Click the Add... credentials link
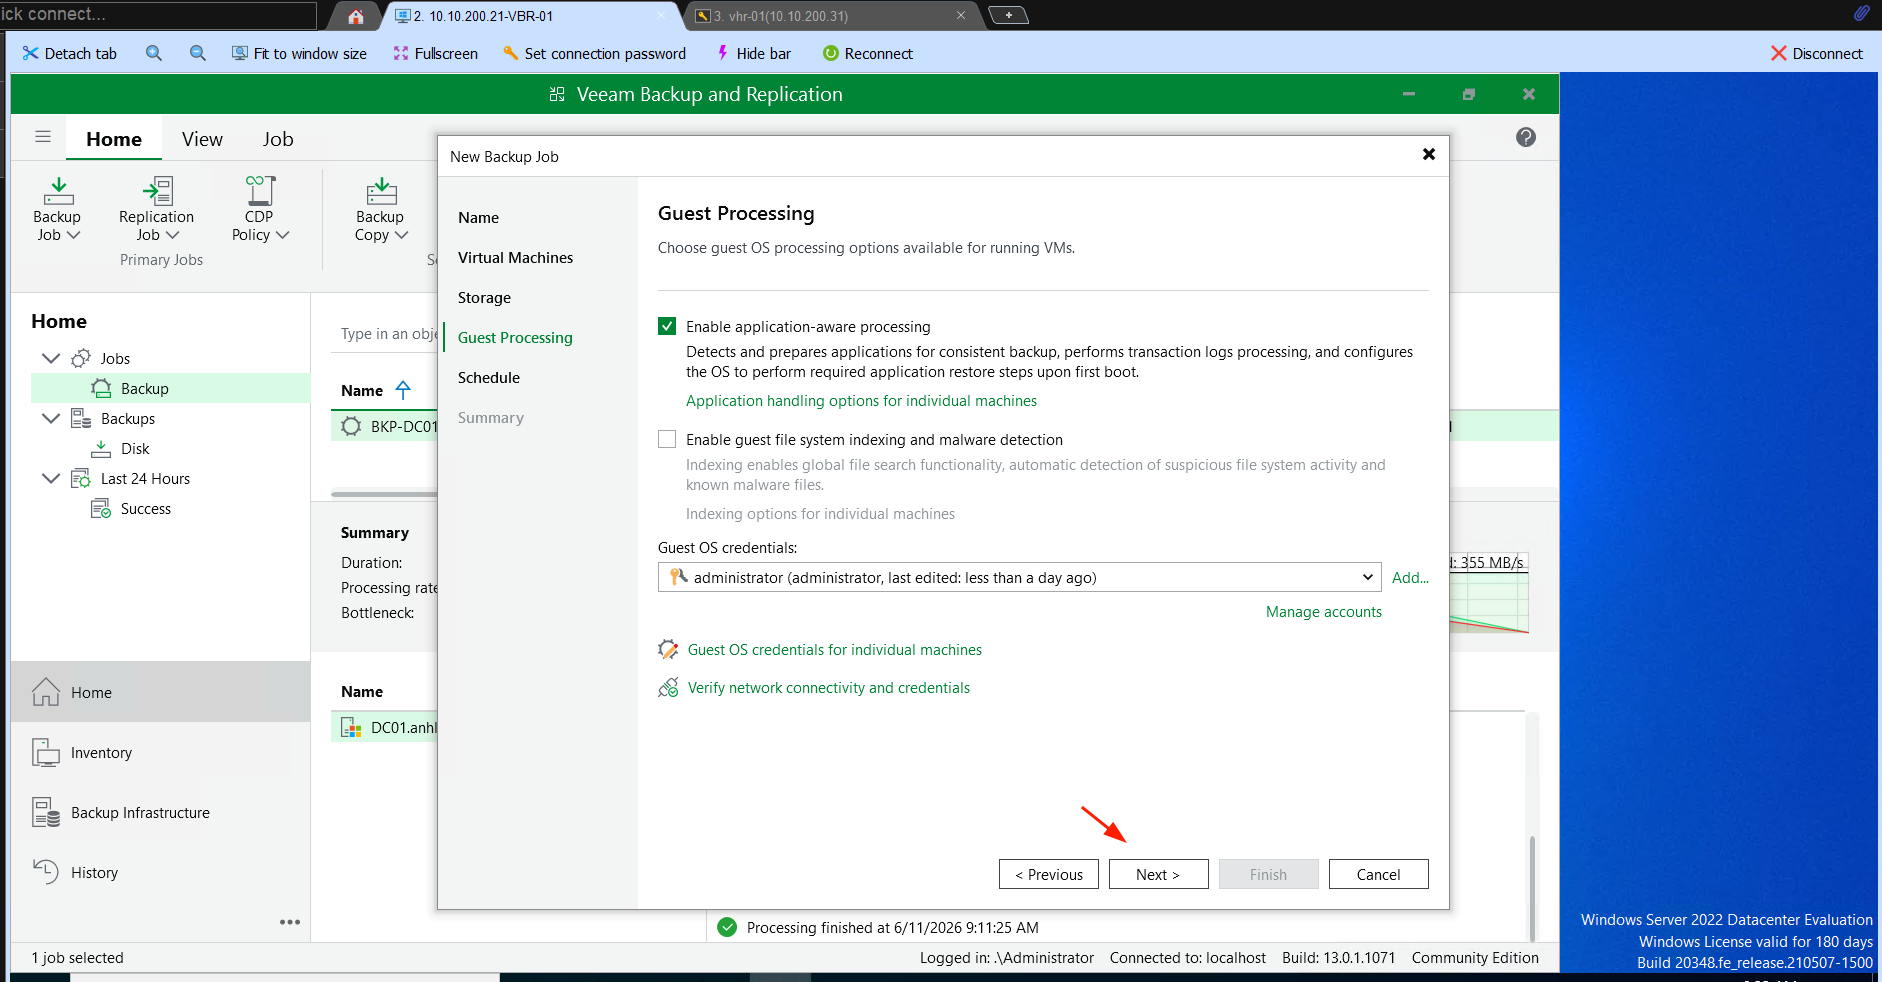 [1410, 577]
